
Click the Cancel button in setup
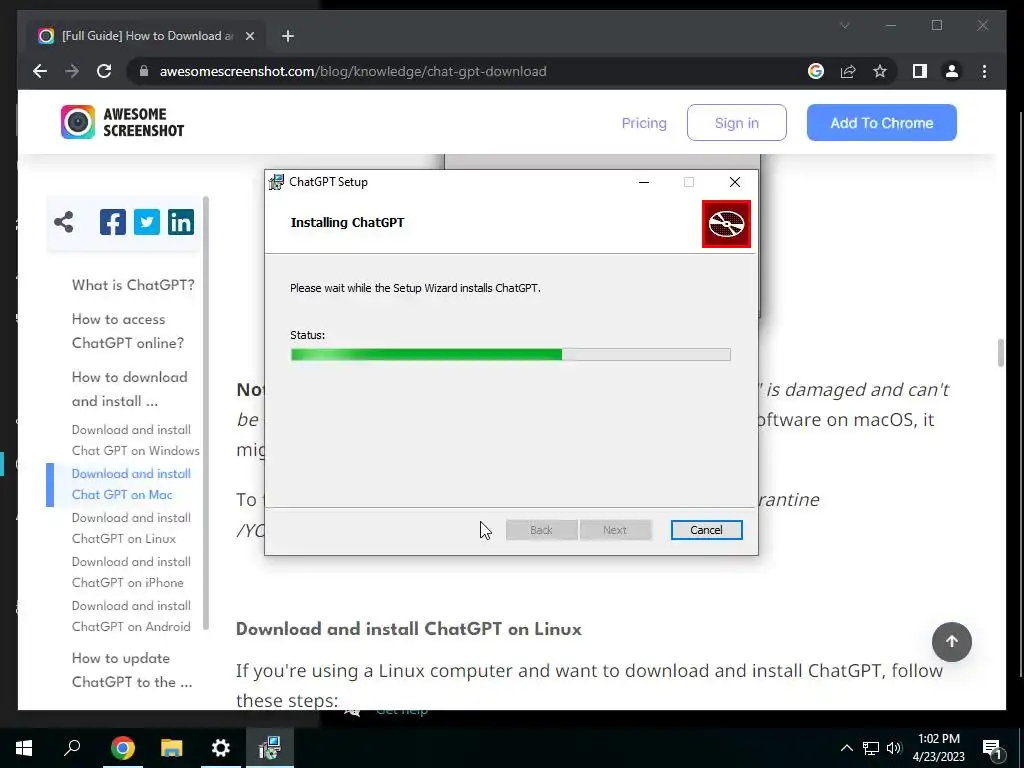(x=707, y=530)
